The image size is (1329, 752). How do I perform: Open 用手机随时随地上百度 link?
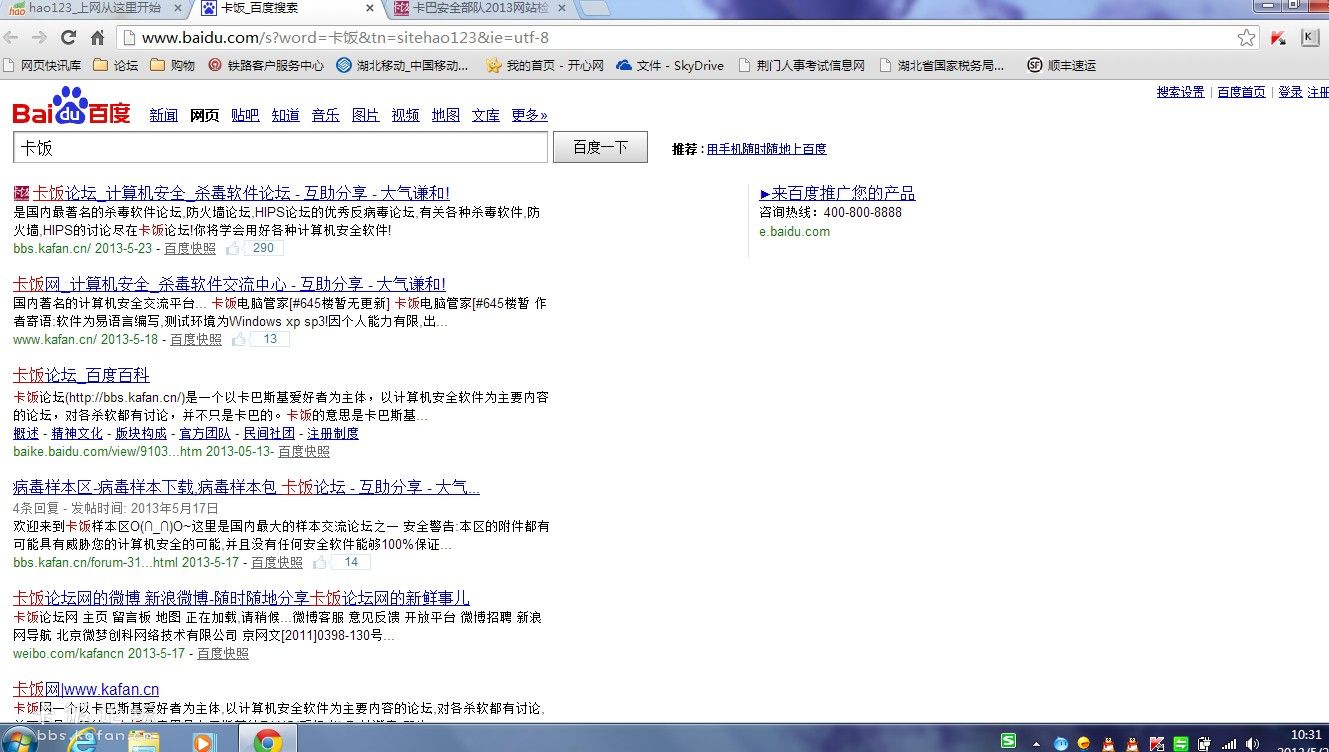(767, 149)
